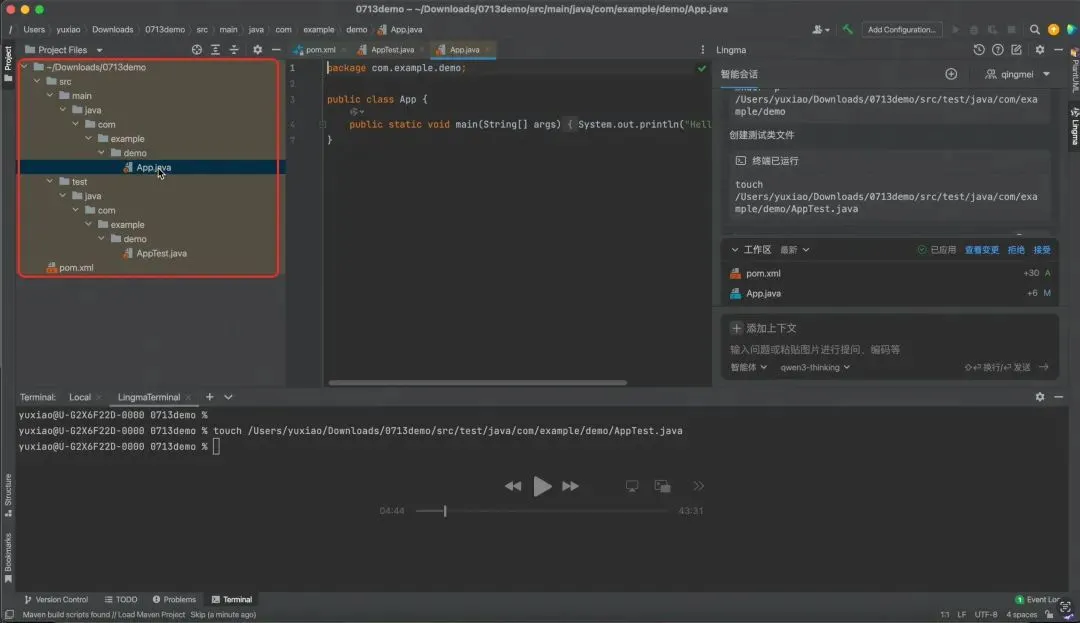Screen dimensions: 1080x623
Task: Select the LingmaTerminal tab
Action: pyautogui.click(x=149, y=397)
